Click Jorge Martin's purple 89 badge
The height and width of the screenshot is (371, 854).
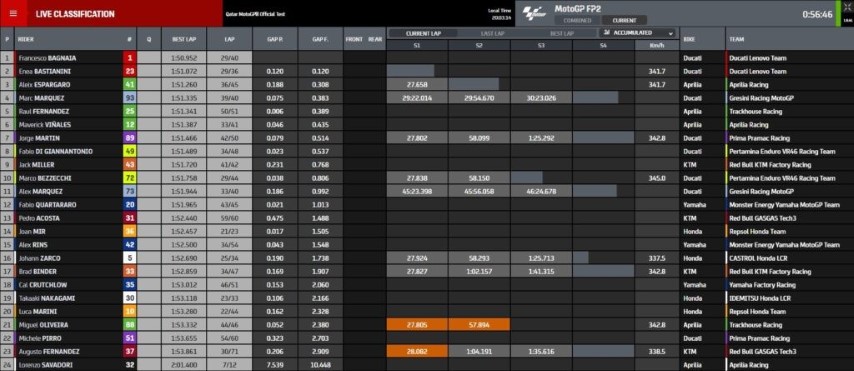click(130, 138)
